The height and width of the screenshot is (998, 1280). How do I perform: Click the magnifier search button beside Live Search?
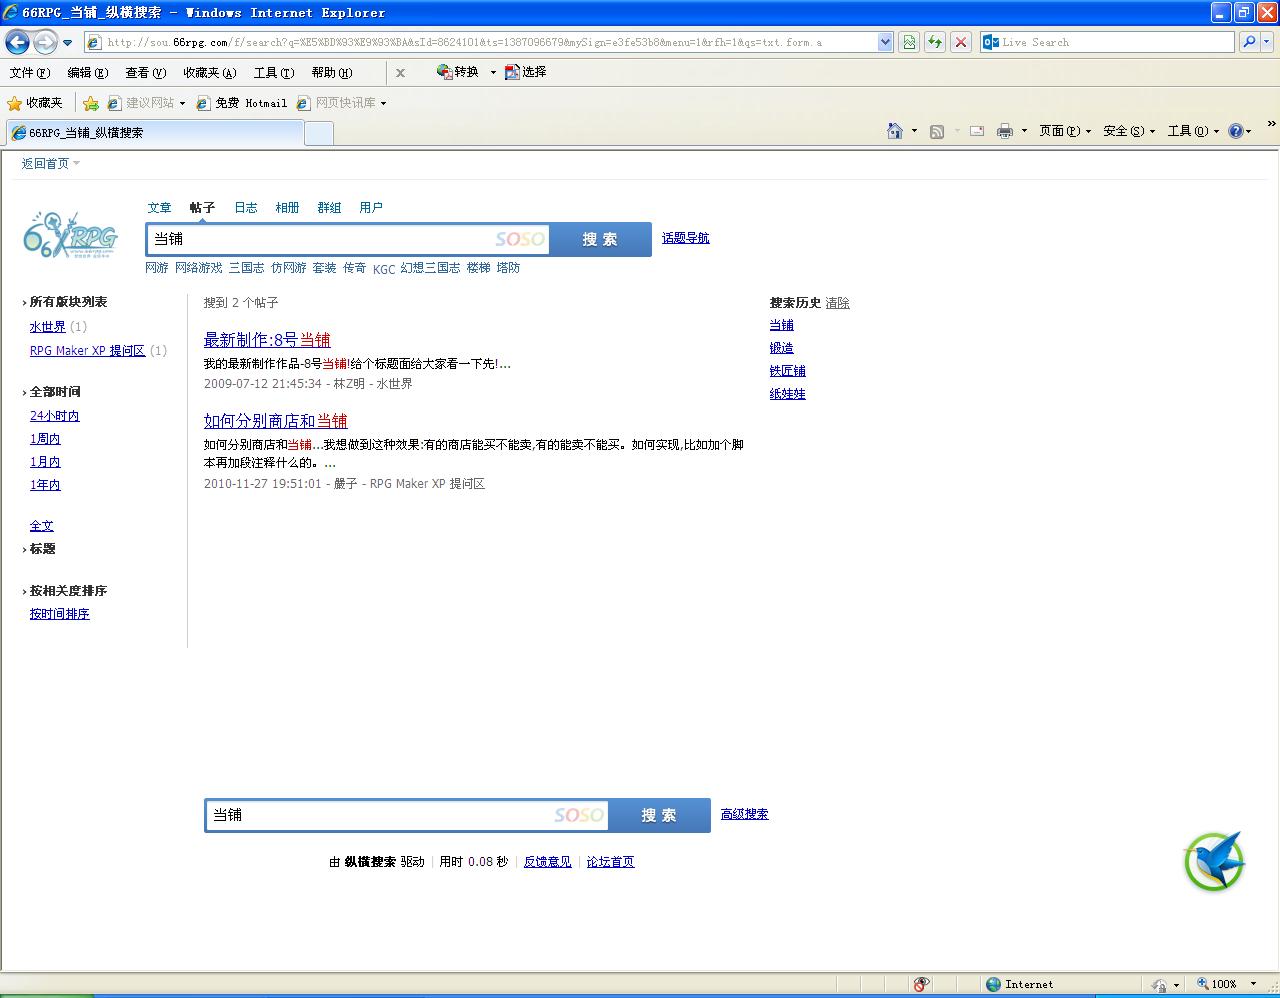(1249, 42)
